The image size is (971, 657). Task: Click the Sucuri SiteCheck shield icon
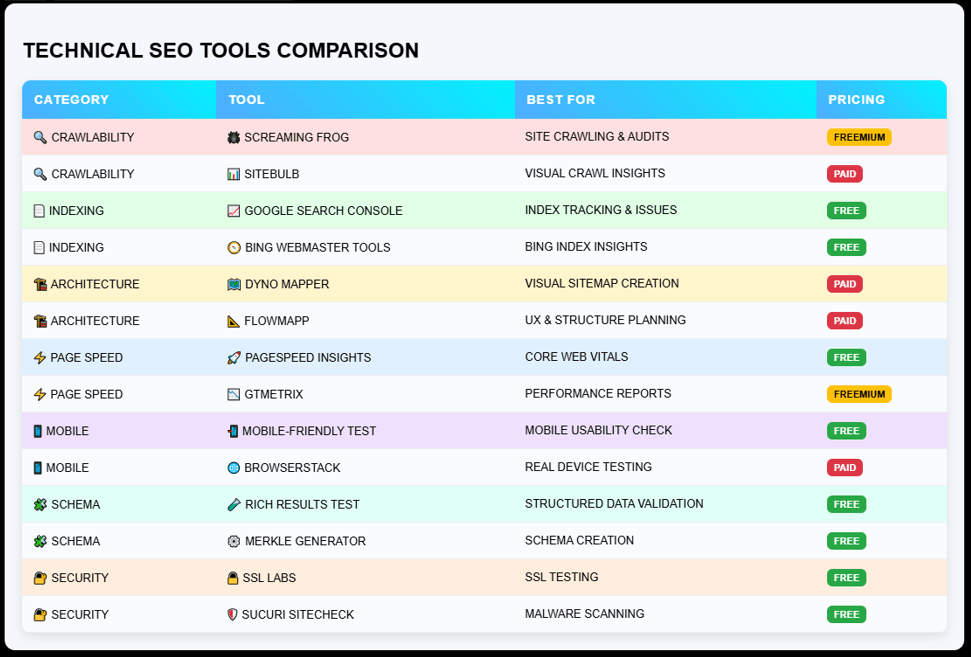click(232, 614)
